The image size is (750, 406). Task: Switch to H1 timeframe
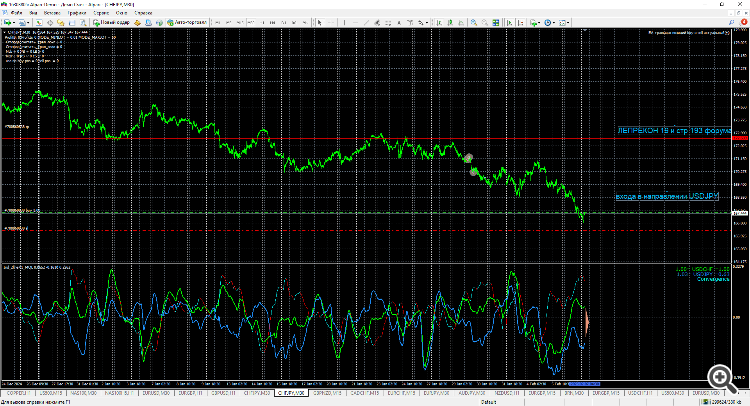point(262,22)
